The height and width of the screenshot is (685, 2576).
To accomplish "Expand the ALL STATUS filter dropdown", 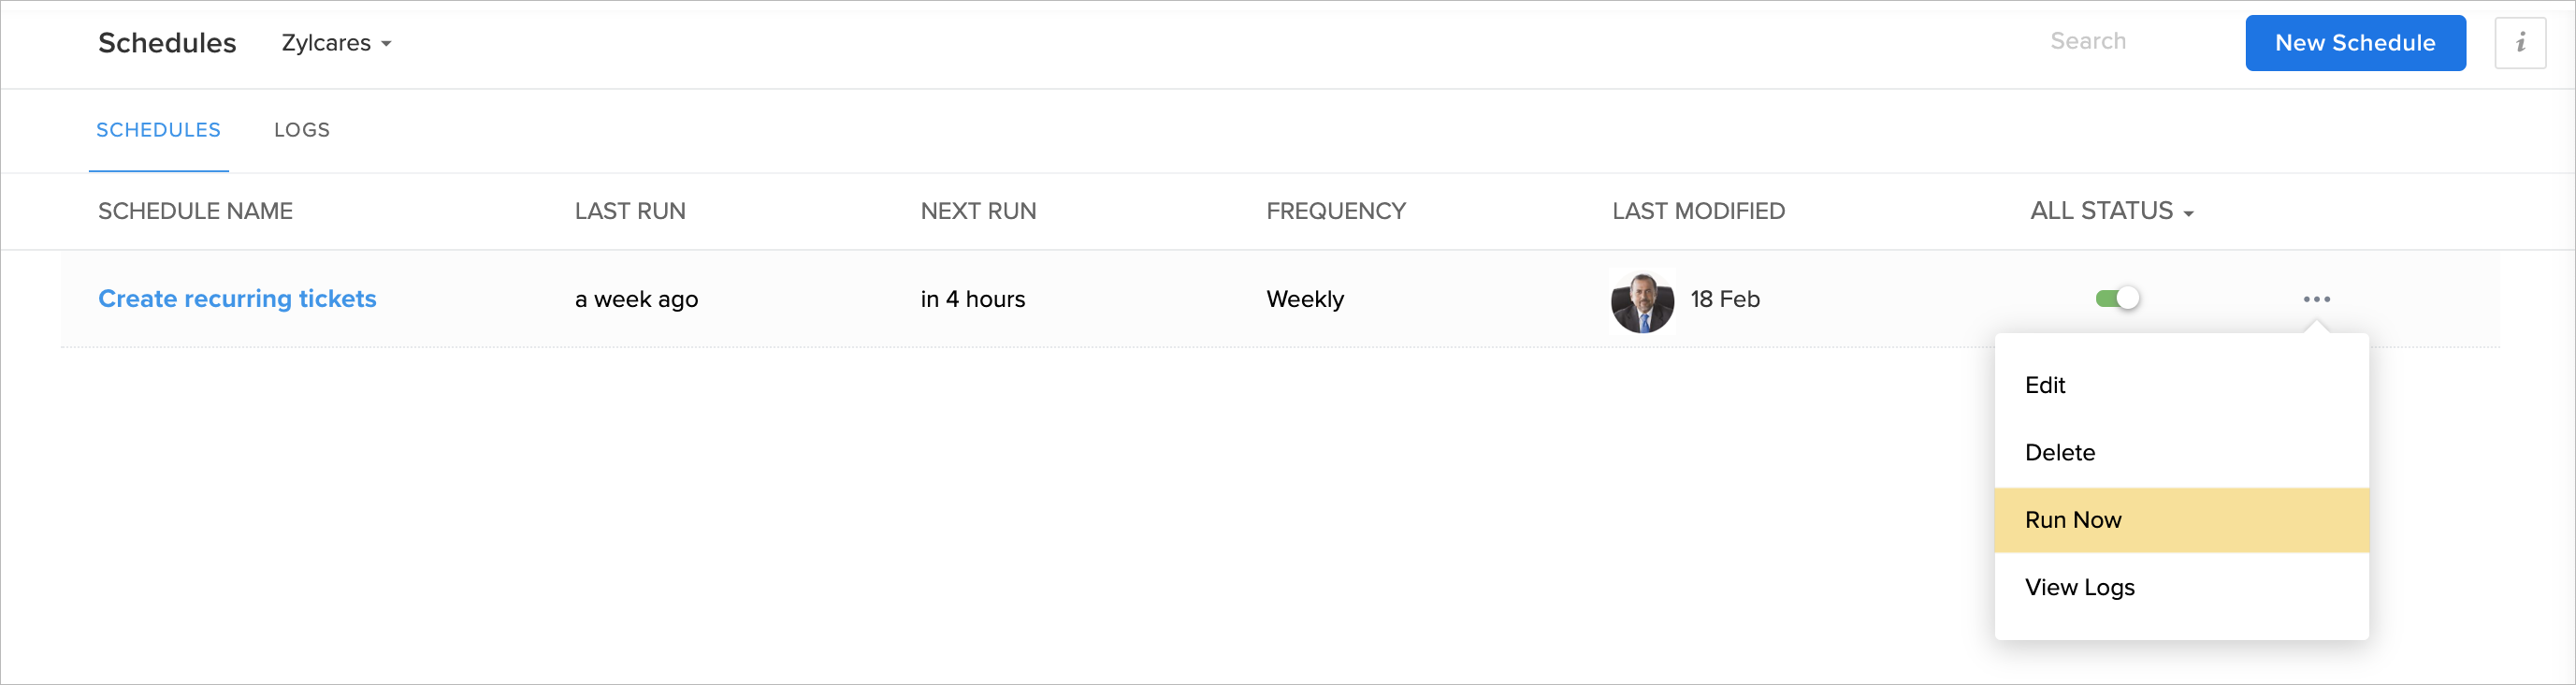I will 2111,211.
